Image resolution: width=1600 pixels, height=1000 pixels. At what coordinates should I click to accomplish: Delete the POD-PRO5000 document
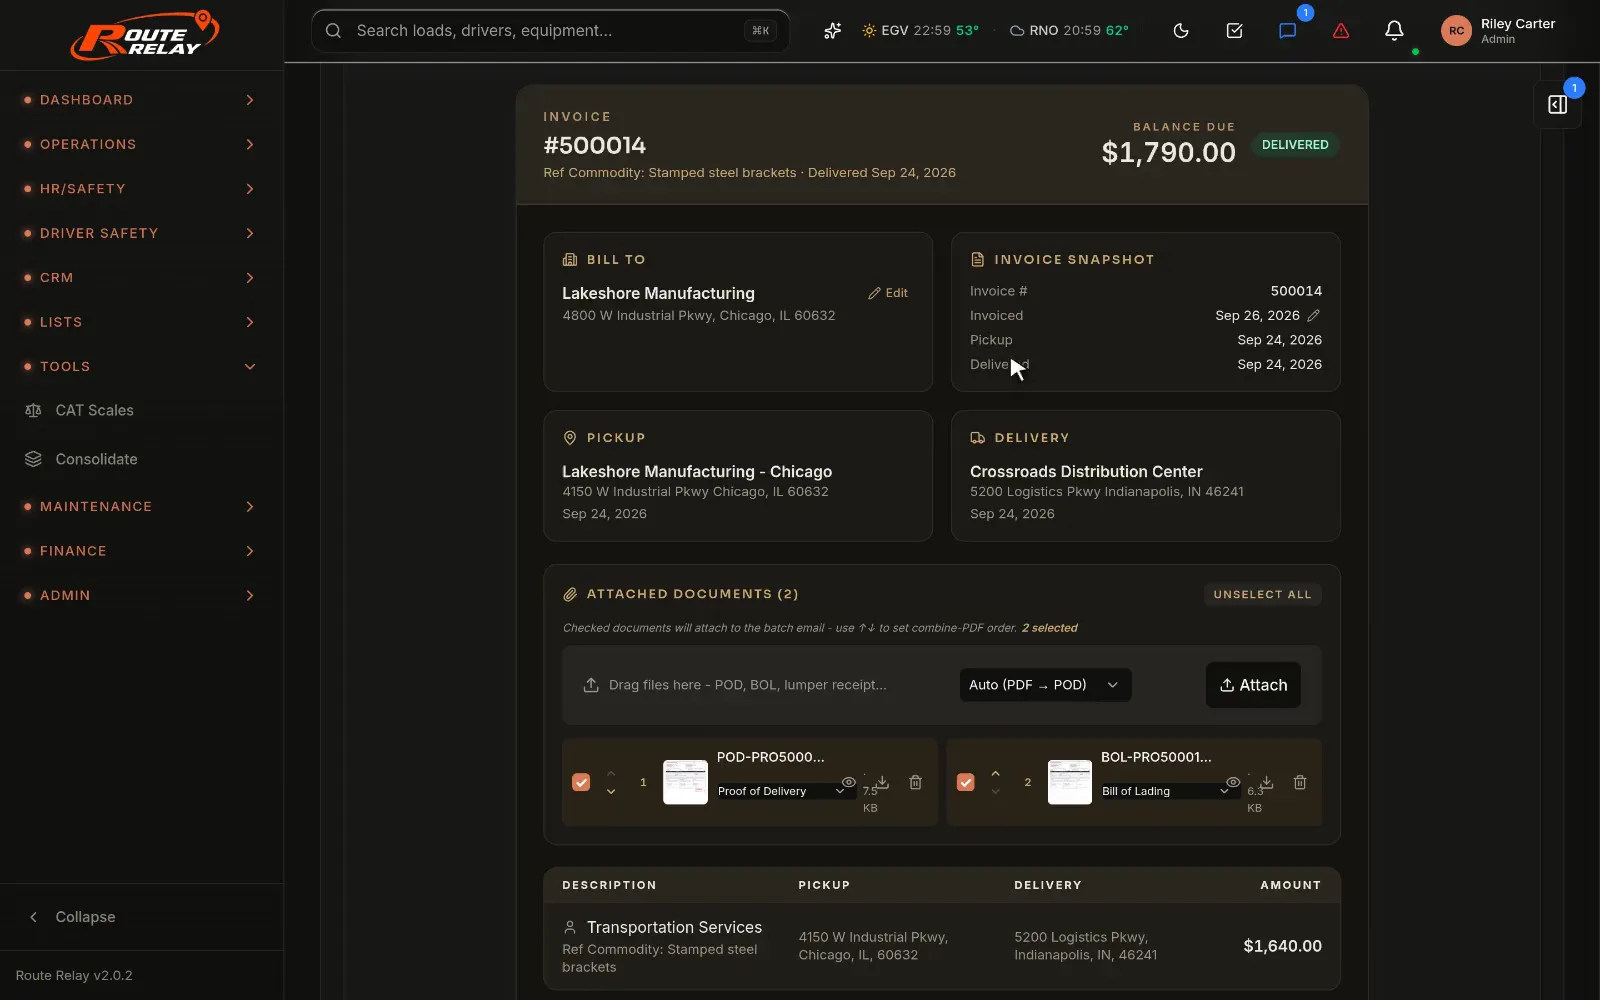pyautogui.click(x=915, y=782)
